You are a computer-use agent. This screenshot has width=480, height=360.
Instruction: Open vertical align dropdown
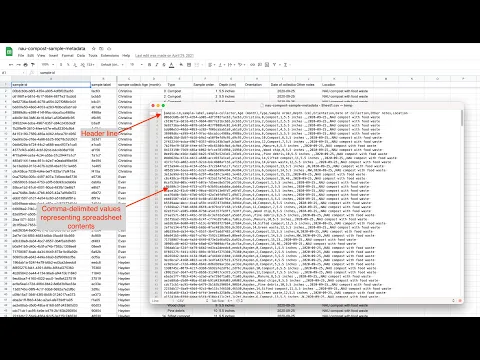tap(221, 65)
